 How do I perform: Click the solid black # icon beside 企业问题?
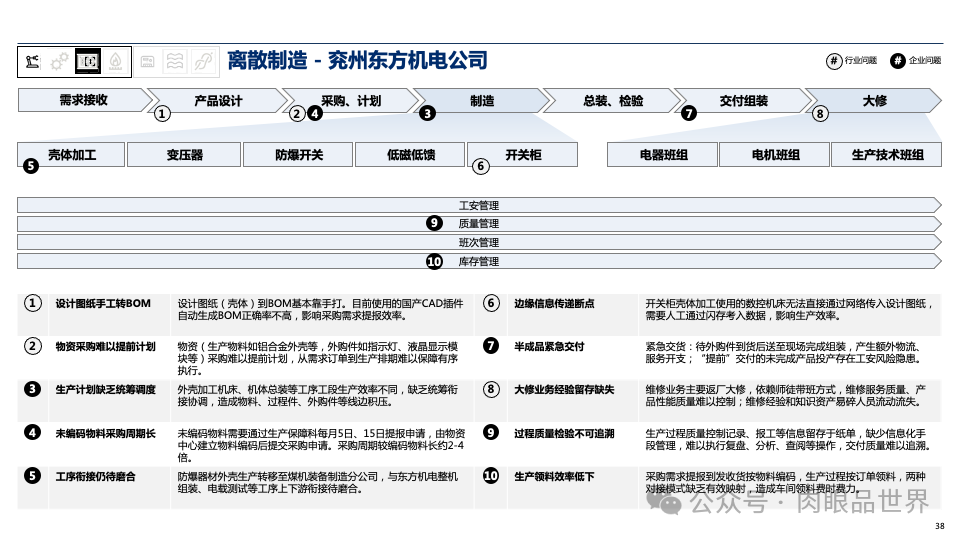point(898,61)
